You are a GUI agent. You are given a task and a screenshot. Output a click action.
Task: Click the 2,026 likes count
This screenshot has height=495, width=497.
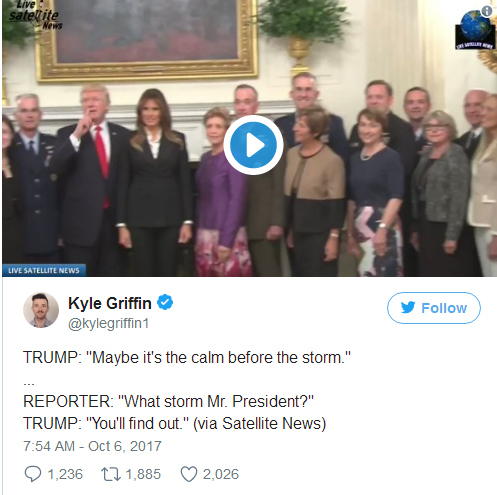coord(221,474)
